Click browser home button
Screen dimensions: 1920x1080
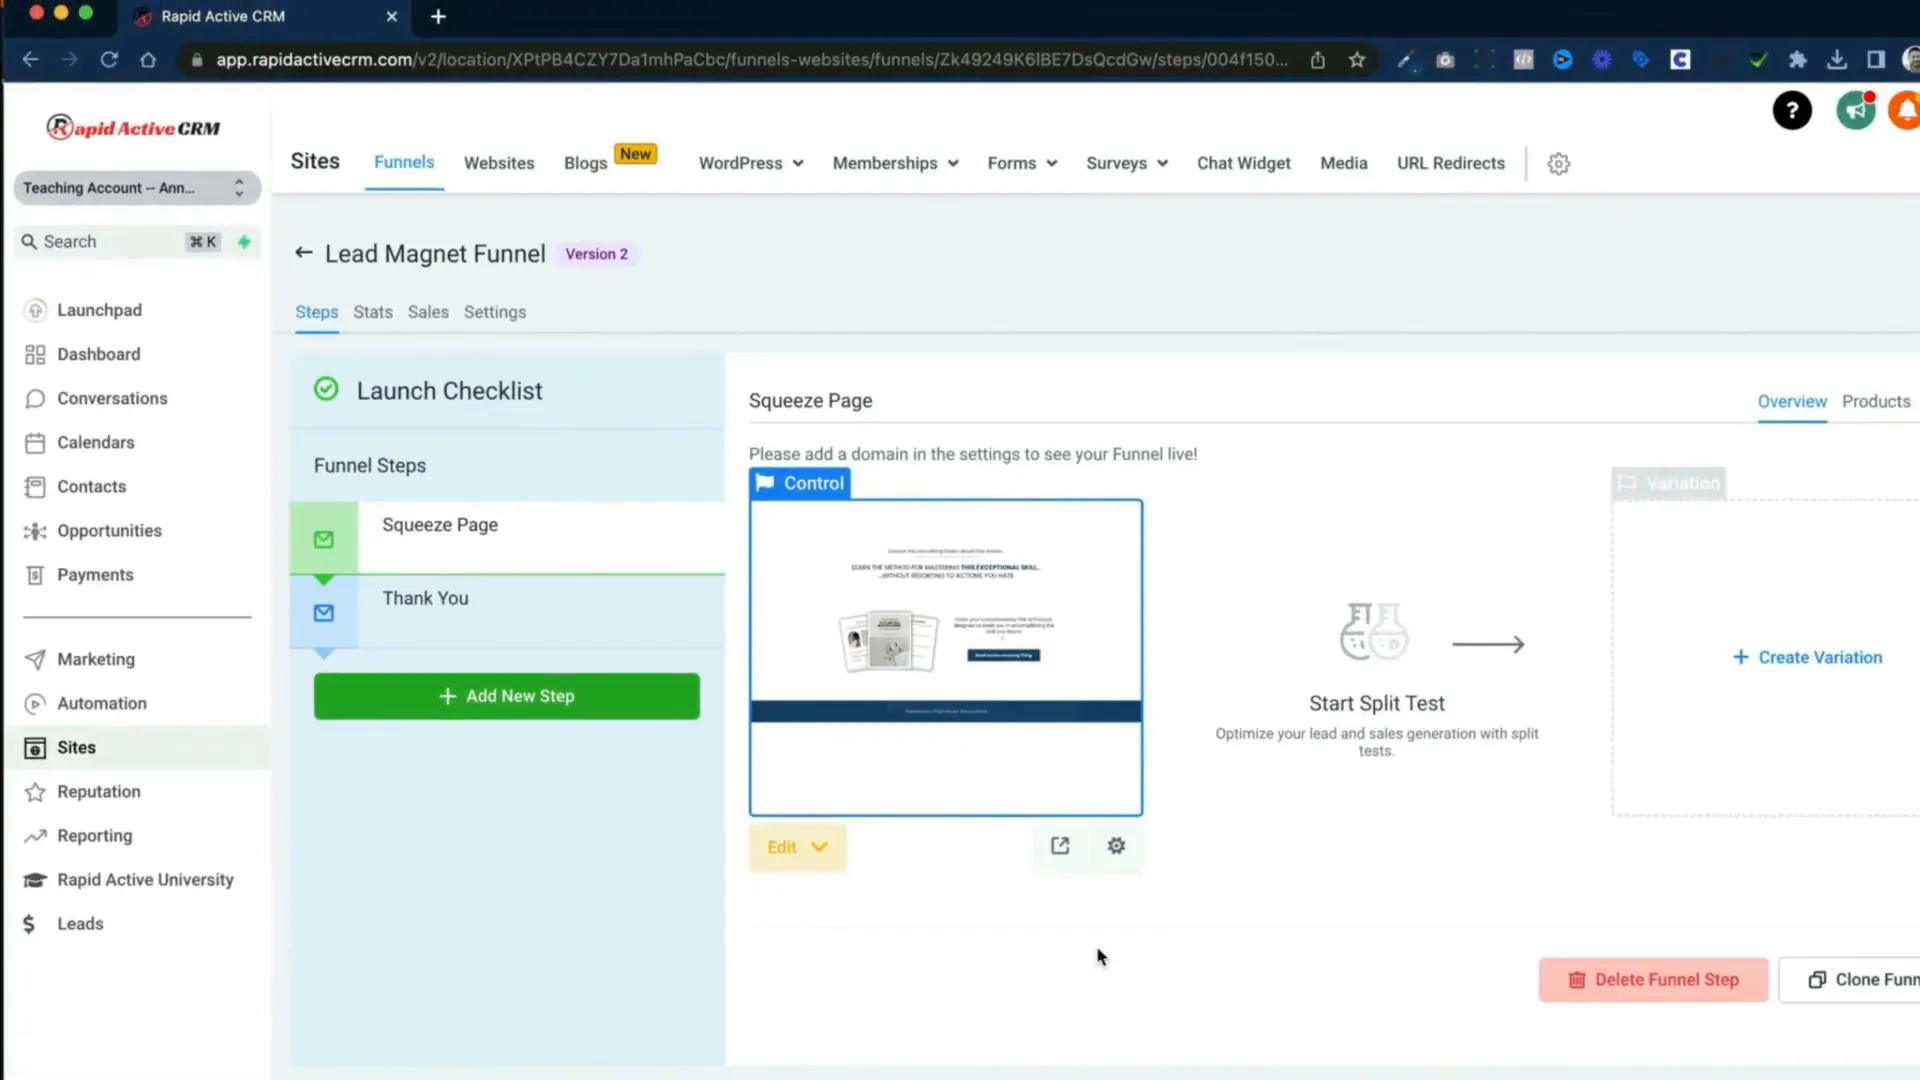(148, 60)
